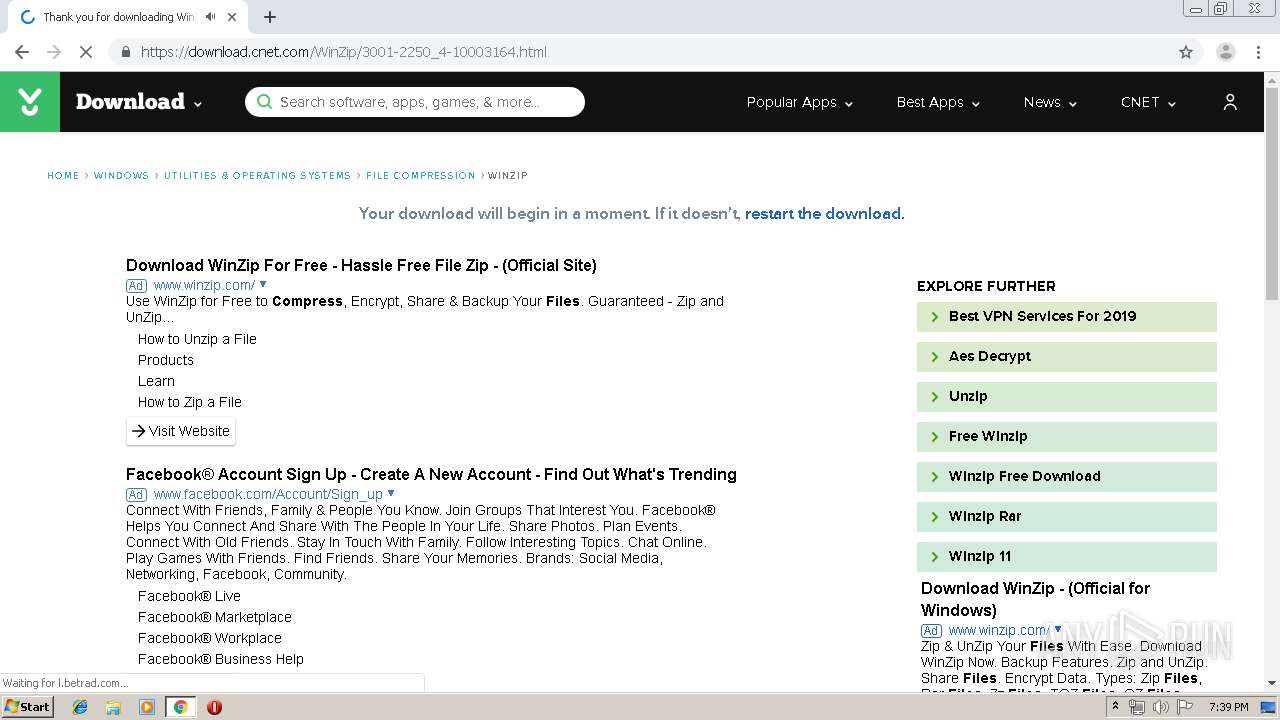This screenshot has width=1280, height=720.
Task: Click the dropdown arrow after www.winzip.com/
Action: click(x=263, y=284)
